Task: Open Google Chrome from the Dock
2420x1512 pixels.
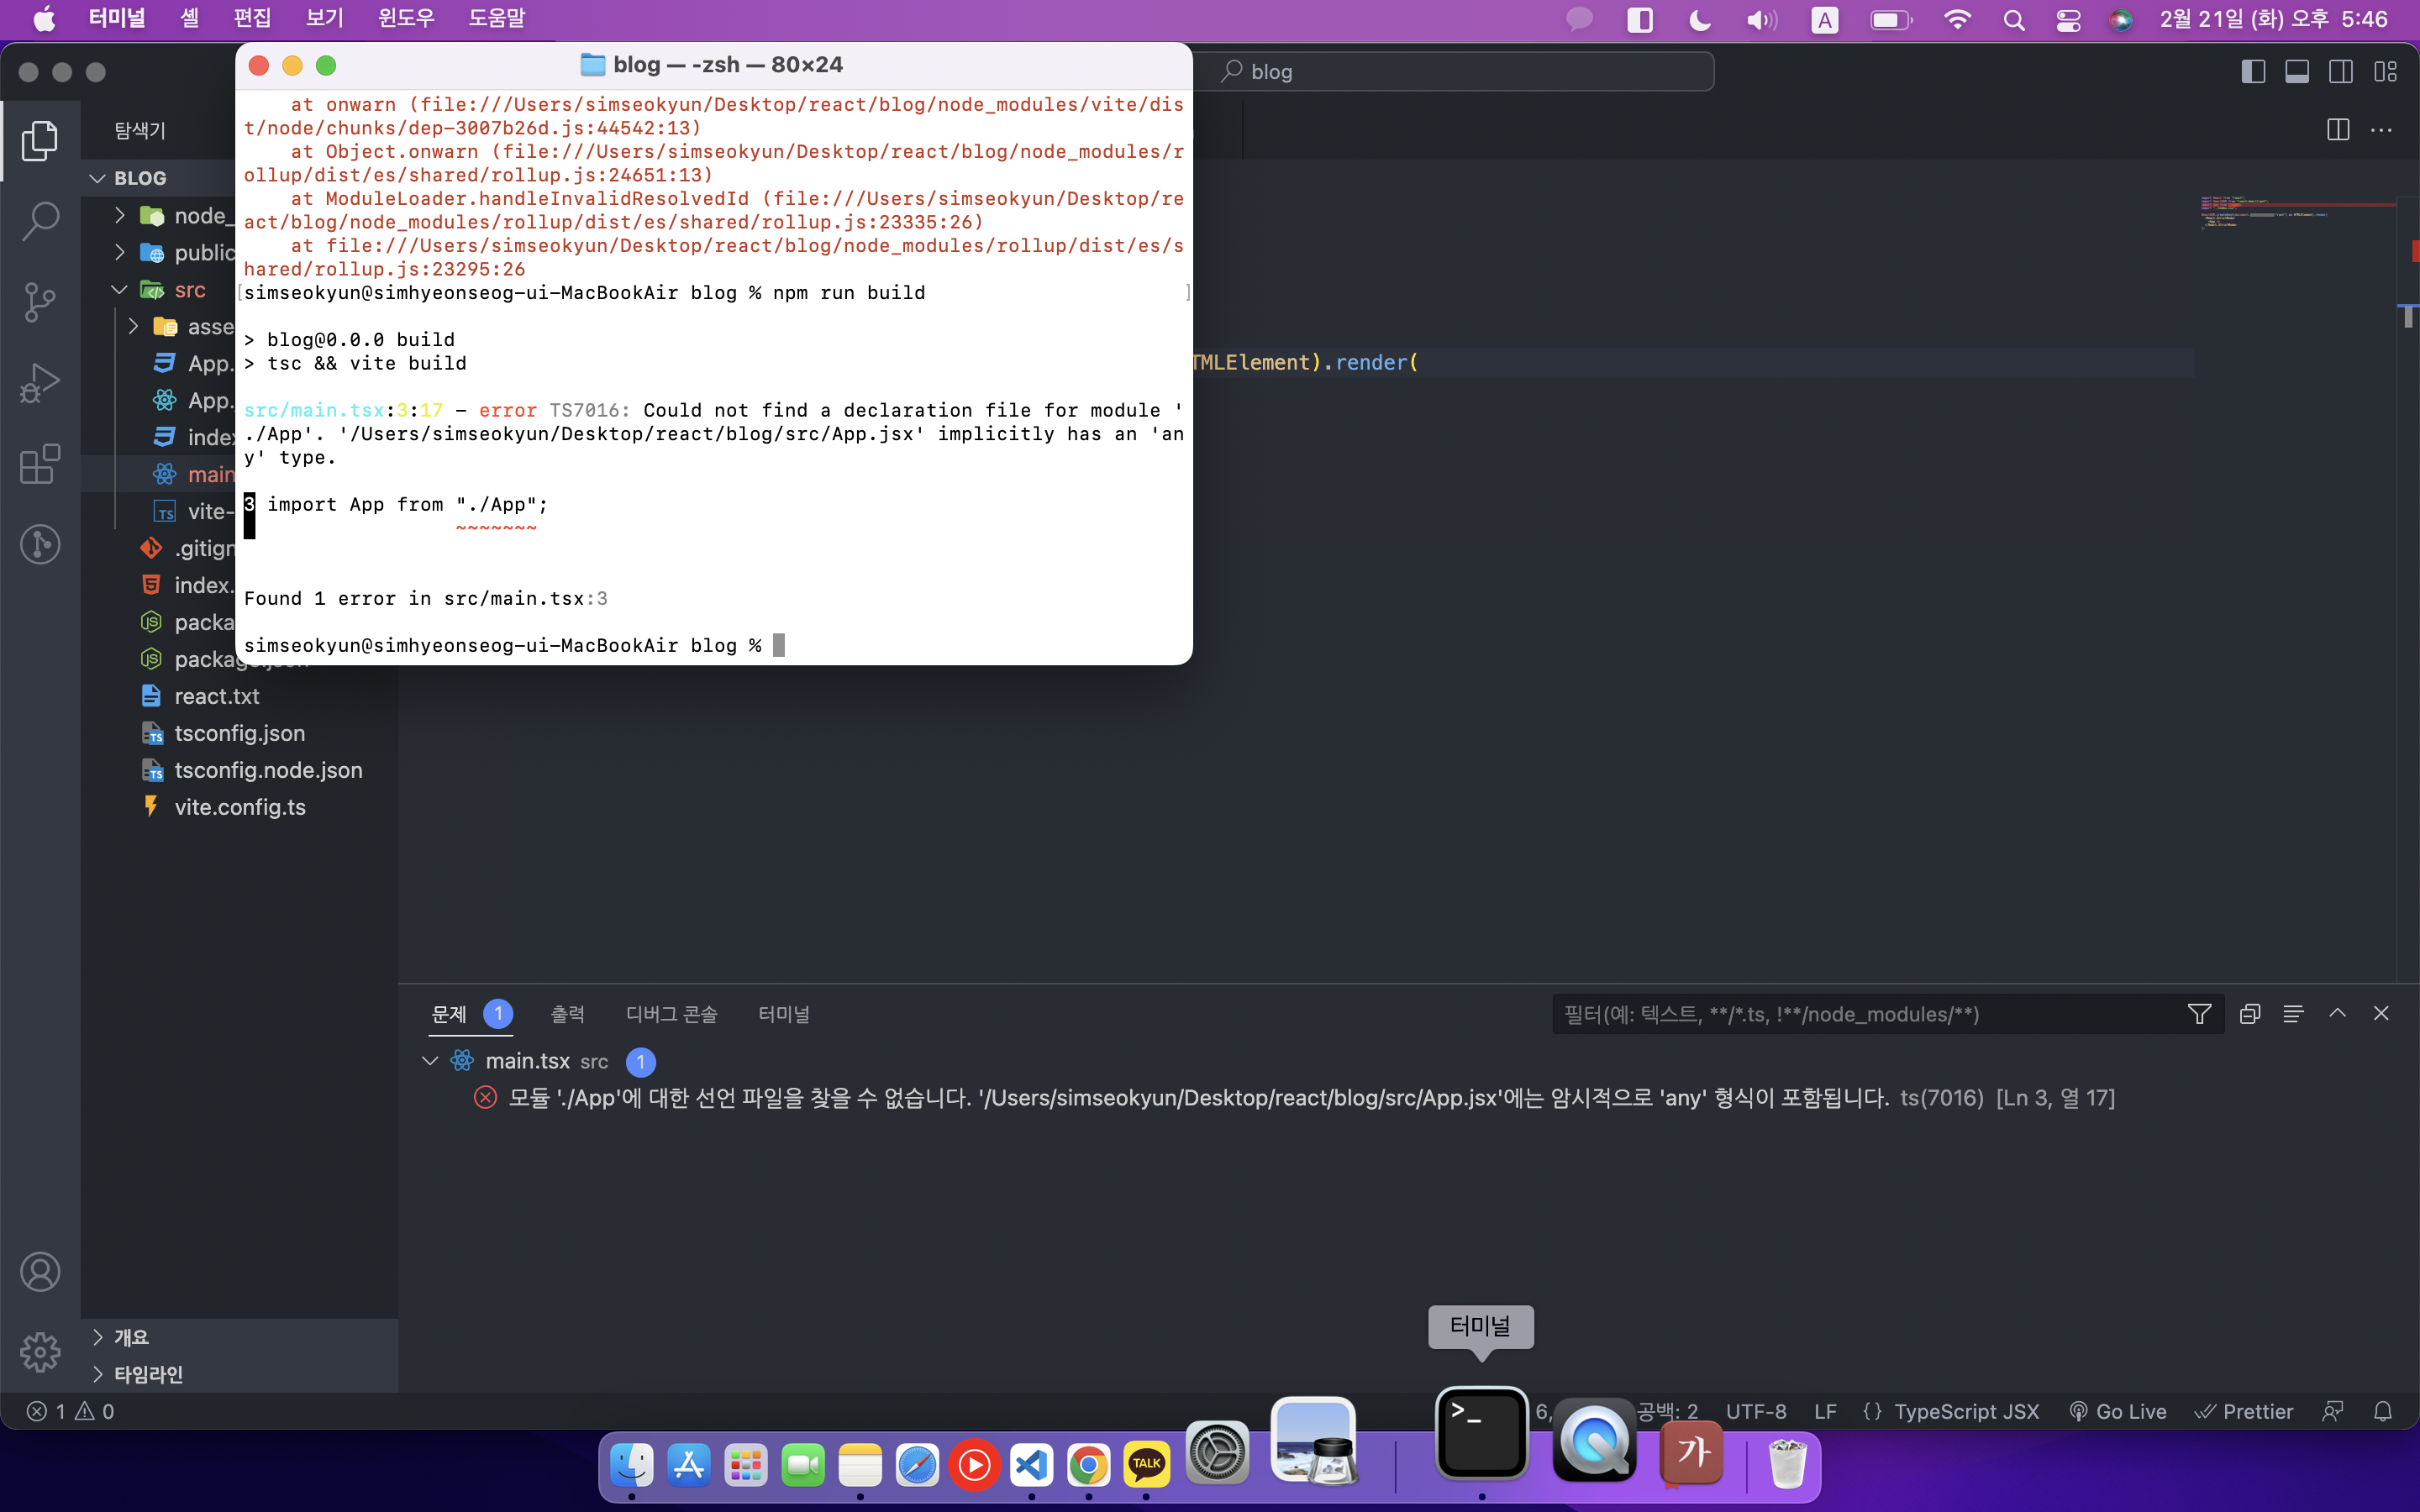Action: [1088, 1466]
